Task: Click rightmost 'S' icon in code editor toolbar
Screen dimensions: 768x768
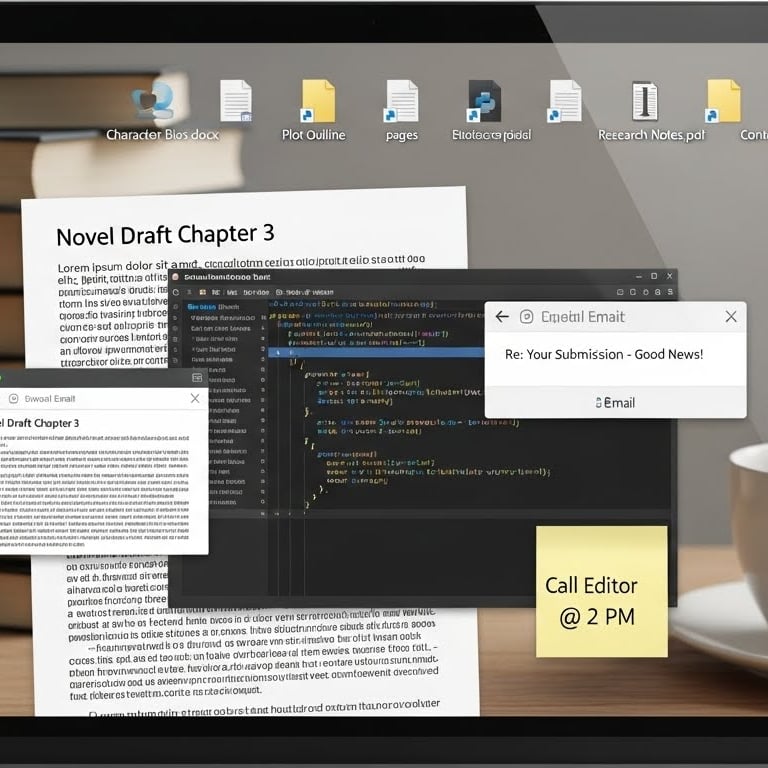Action: [670, 292]
